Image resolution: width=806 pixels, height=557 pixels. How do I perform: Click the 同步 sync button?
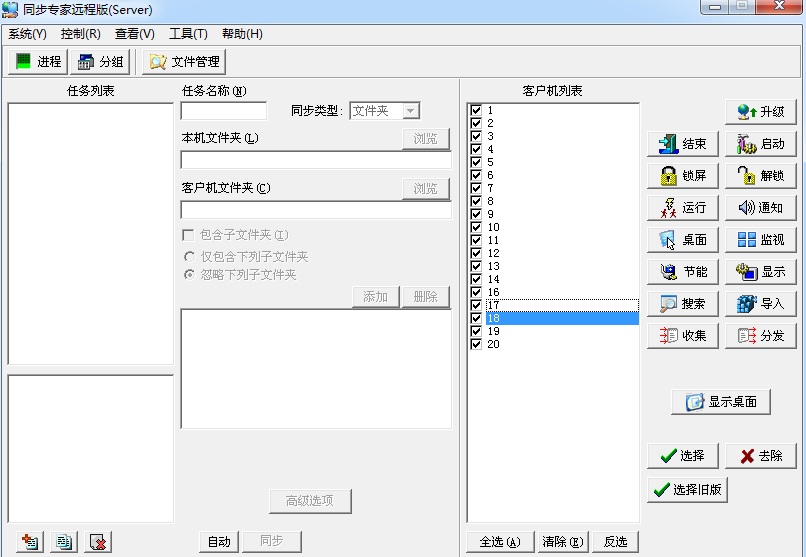coord(271,542)
